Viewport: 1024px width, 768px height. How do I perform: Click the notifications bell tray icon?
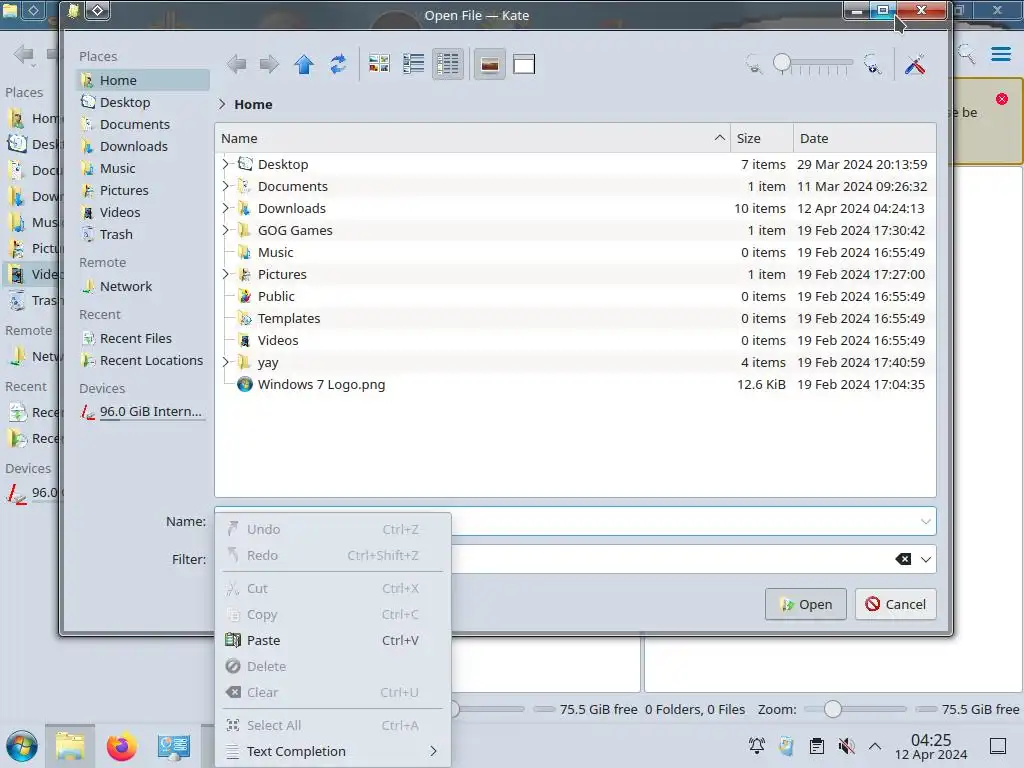click(x=756, y=746)
